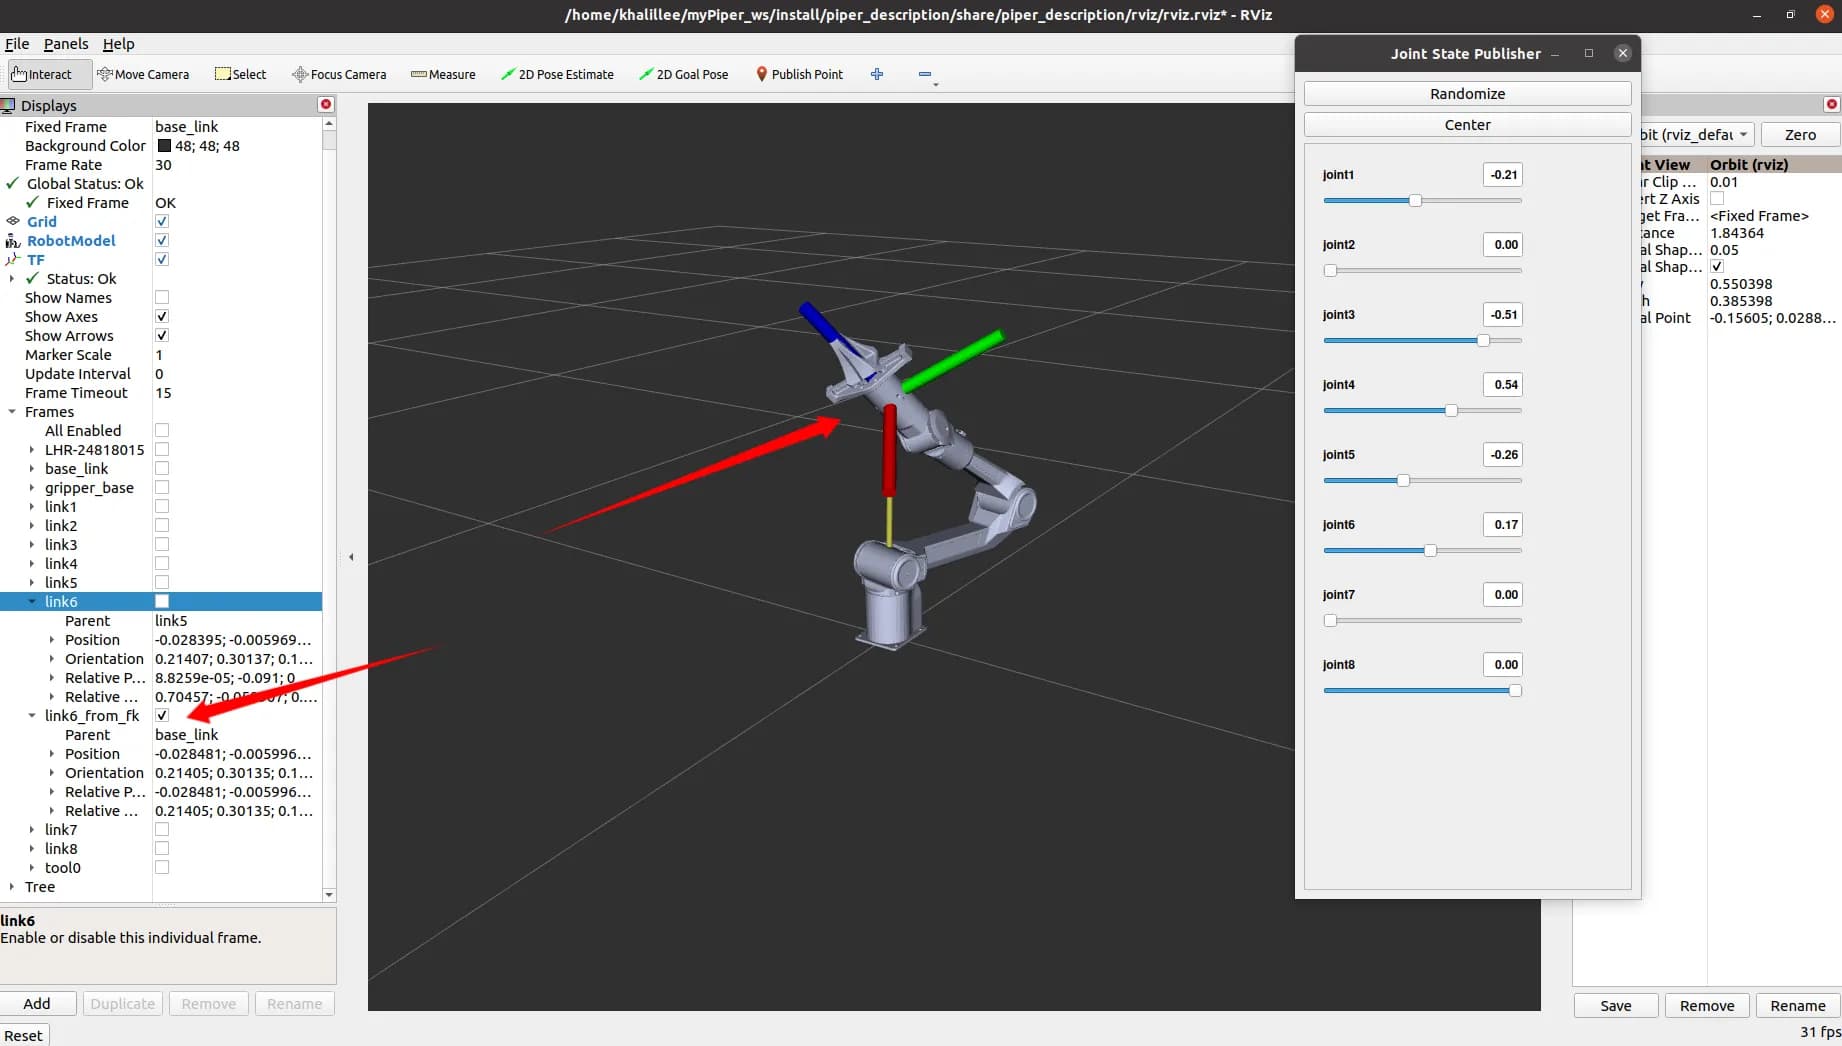This screenshot has height=1046, width=1842.
Task: Click the Randomize button
Action: [x=1466, y=93]
